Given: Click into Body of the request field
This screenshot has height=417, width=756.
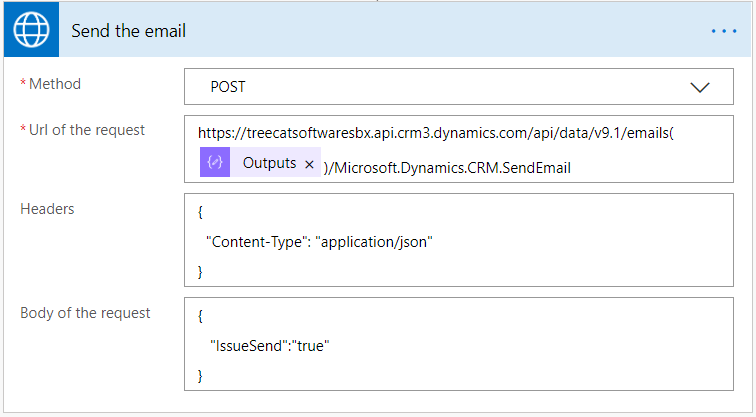Looking at the screenshot, I should pos(459,344).
